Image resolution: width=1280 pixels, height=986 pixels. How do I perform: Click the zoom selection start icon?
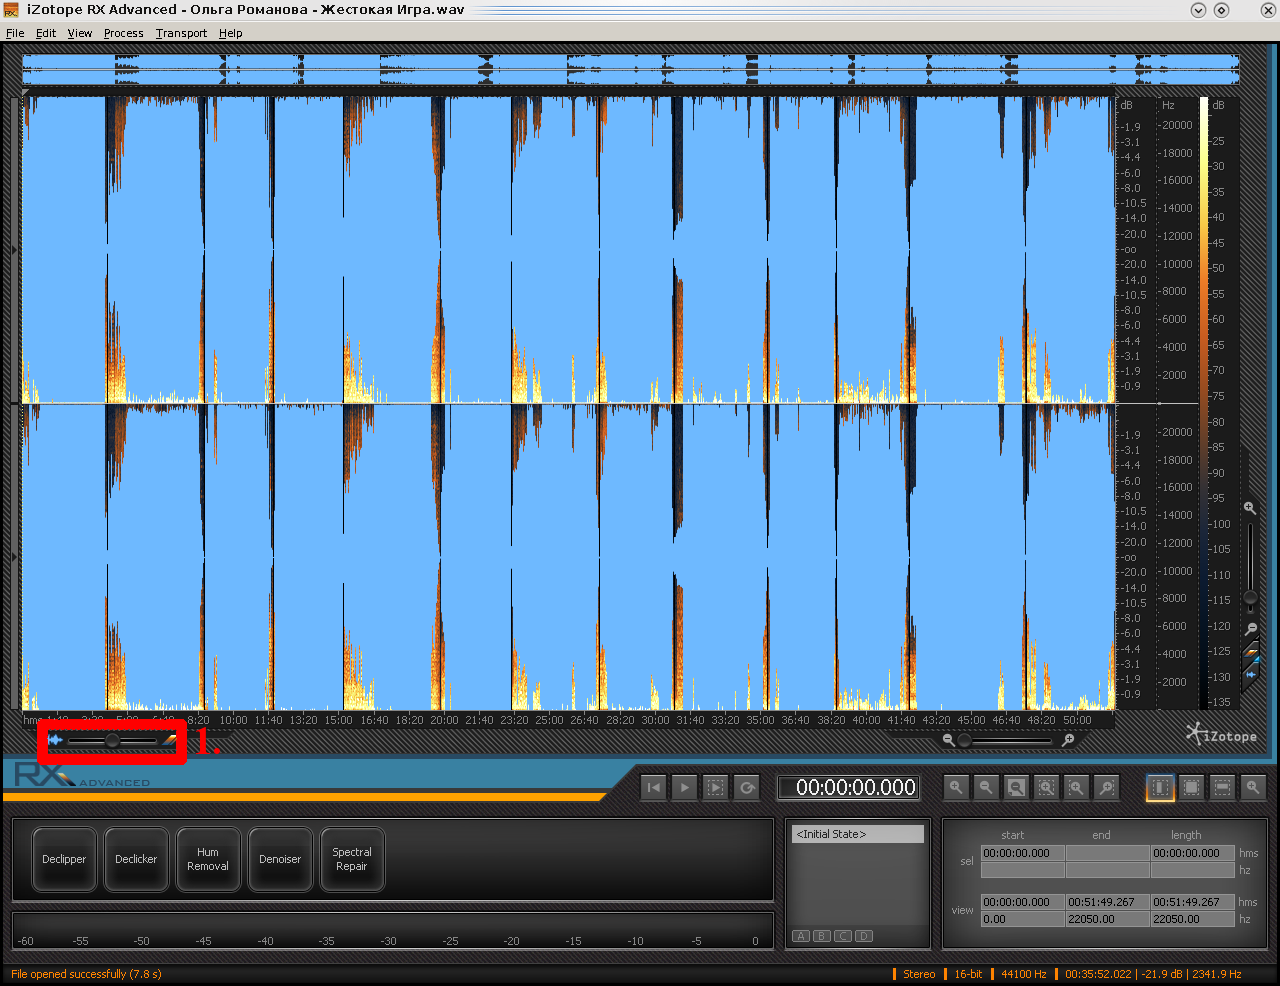tap(1076, 788)
